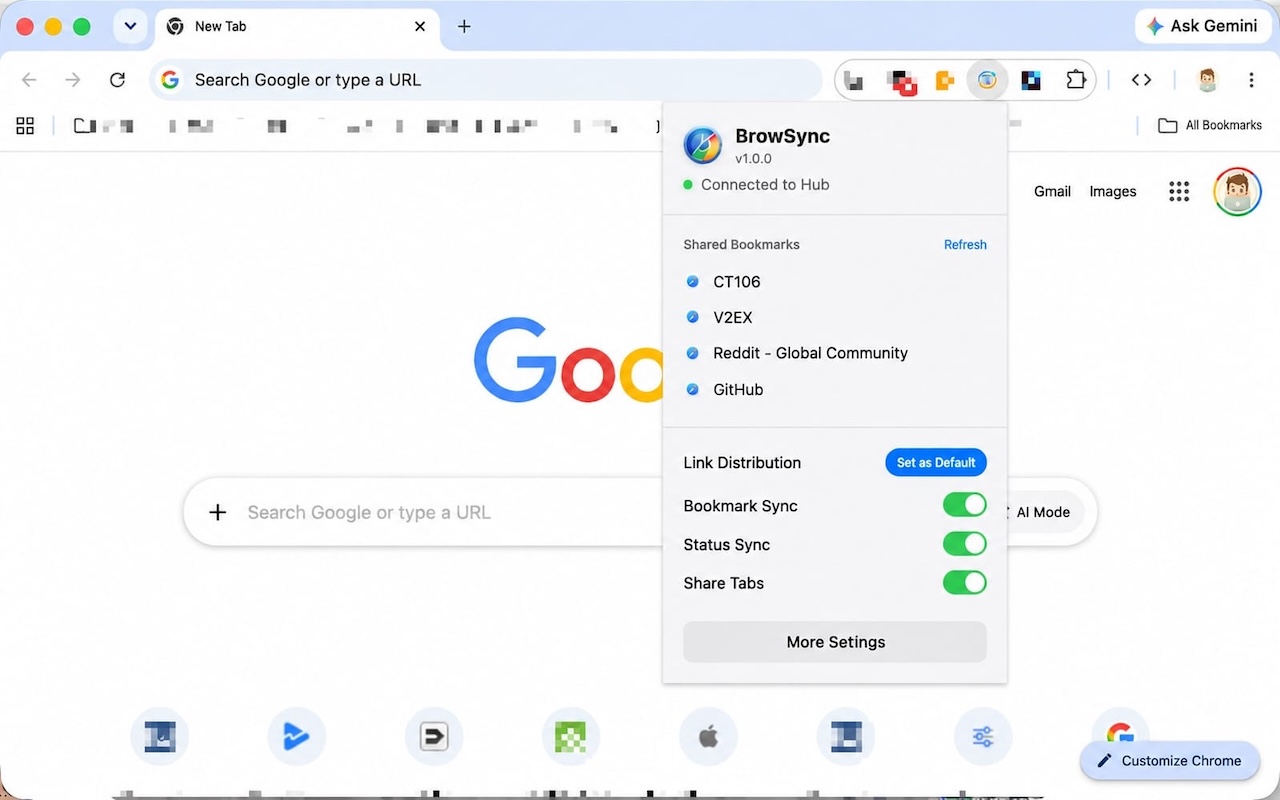Viewport: 1280px width, 800px height.
Task: Click the Connected to Hub status
Action: click(756, 185)
